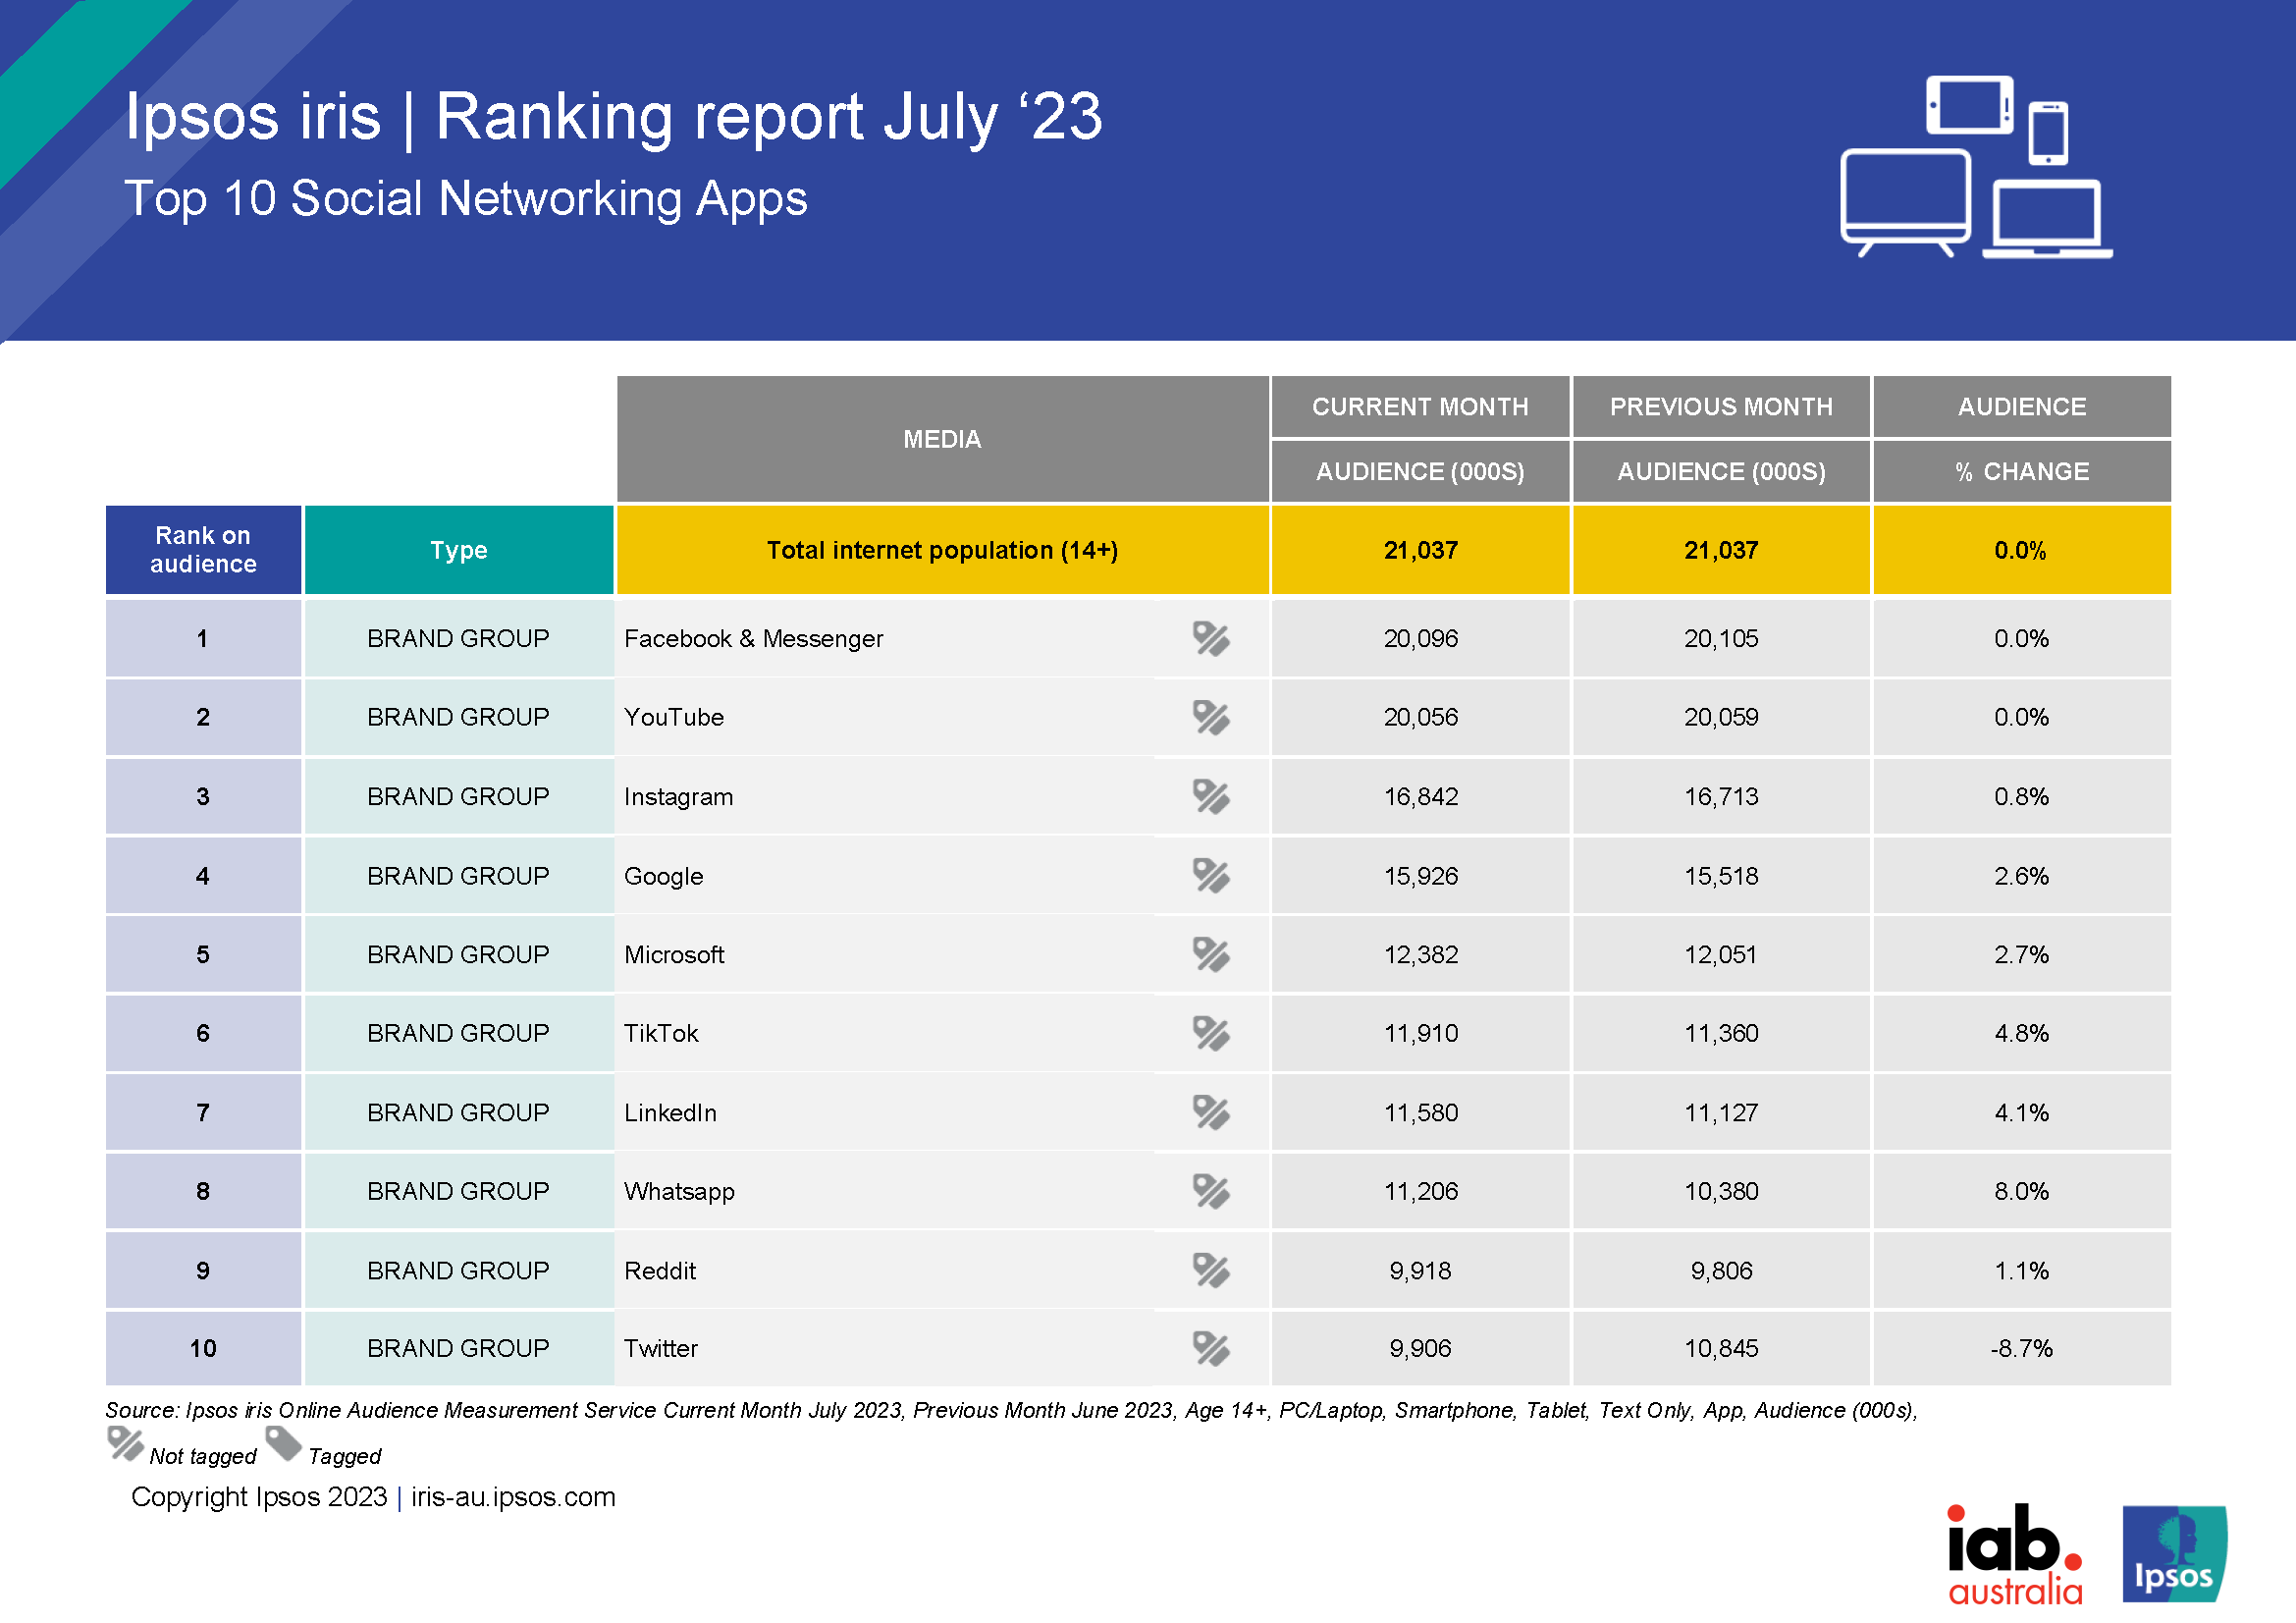2296x1623 pixels.
Task: Click the Ipsos logo at bottom right
Action: (x=2174, y=1554)
